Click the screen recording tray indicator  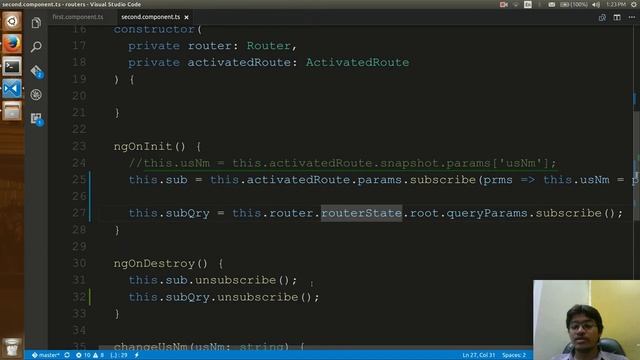point(504,4)
